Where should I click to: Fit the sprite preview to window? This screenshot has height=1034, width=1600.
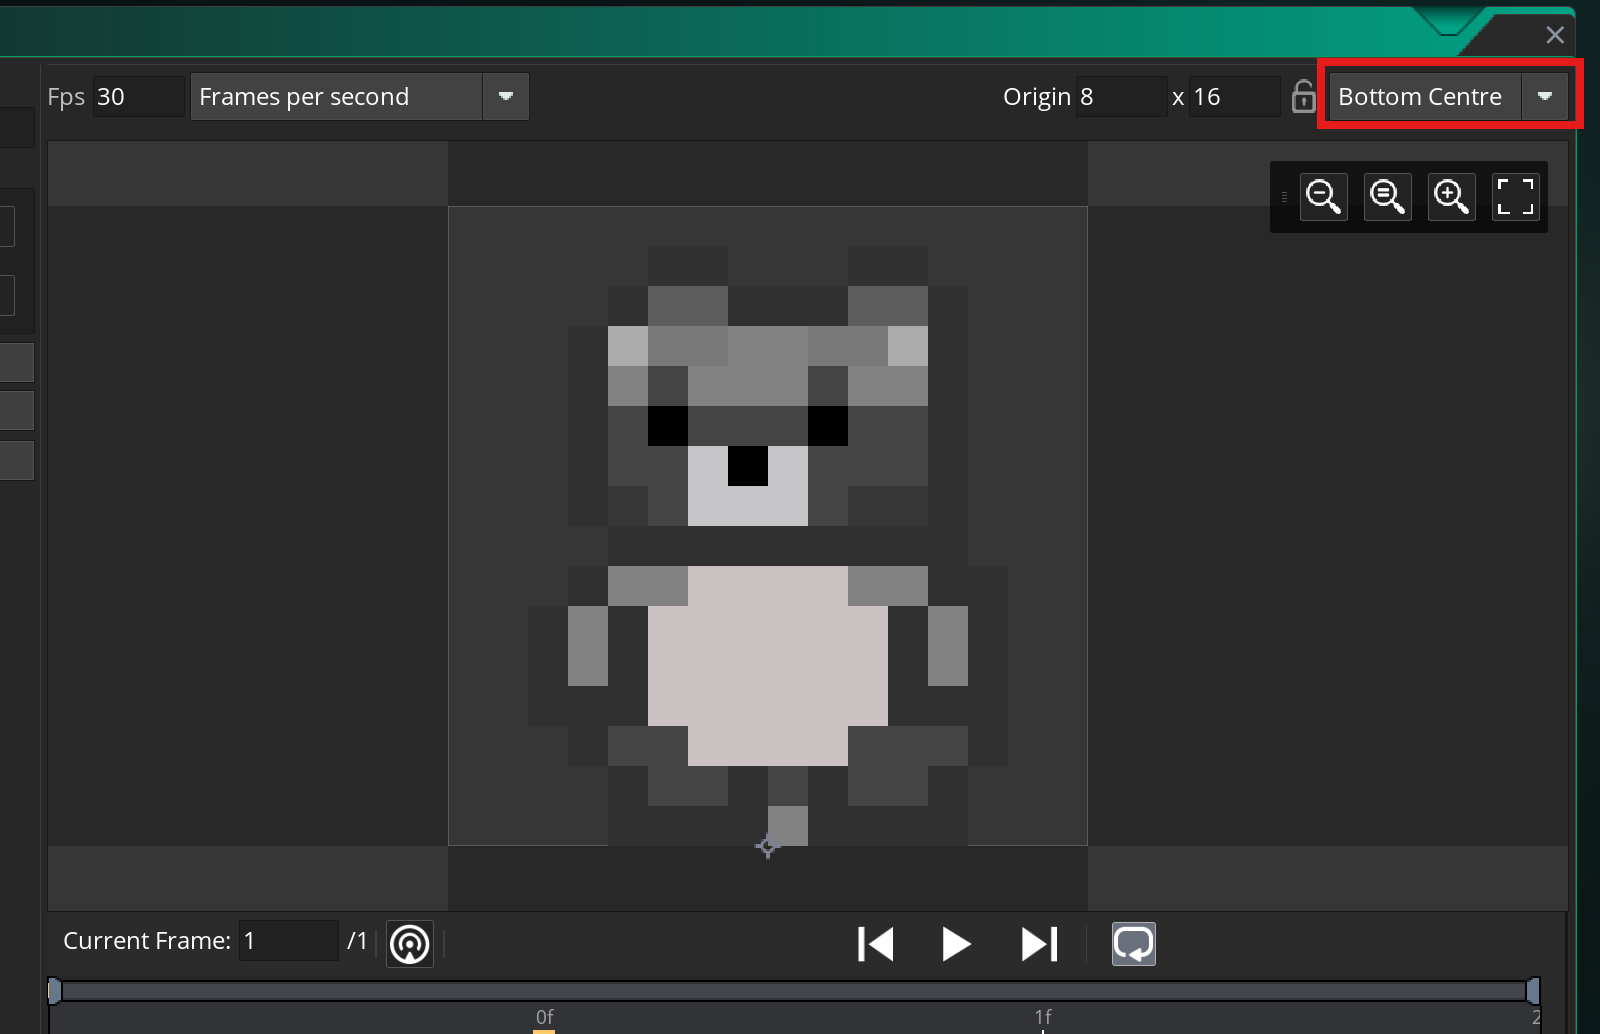point(1514,196)
